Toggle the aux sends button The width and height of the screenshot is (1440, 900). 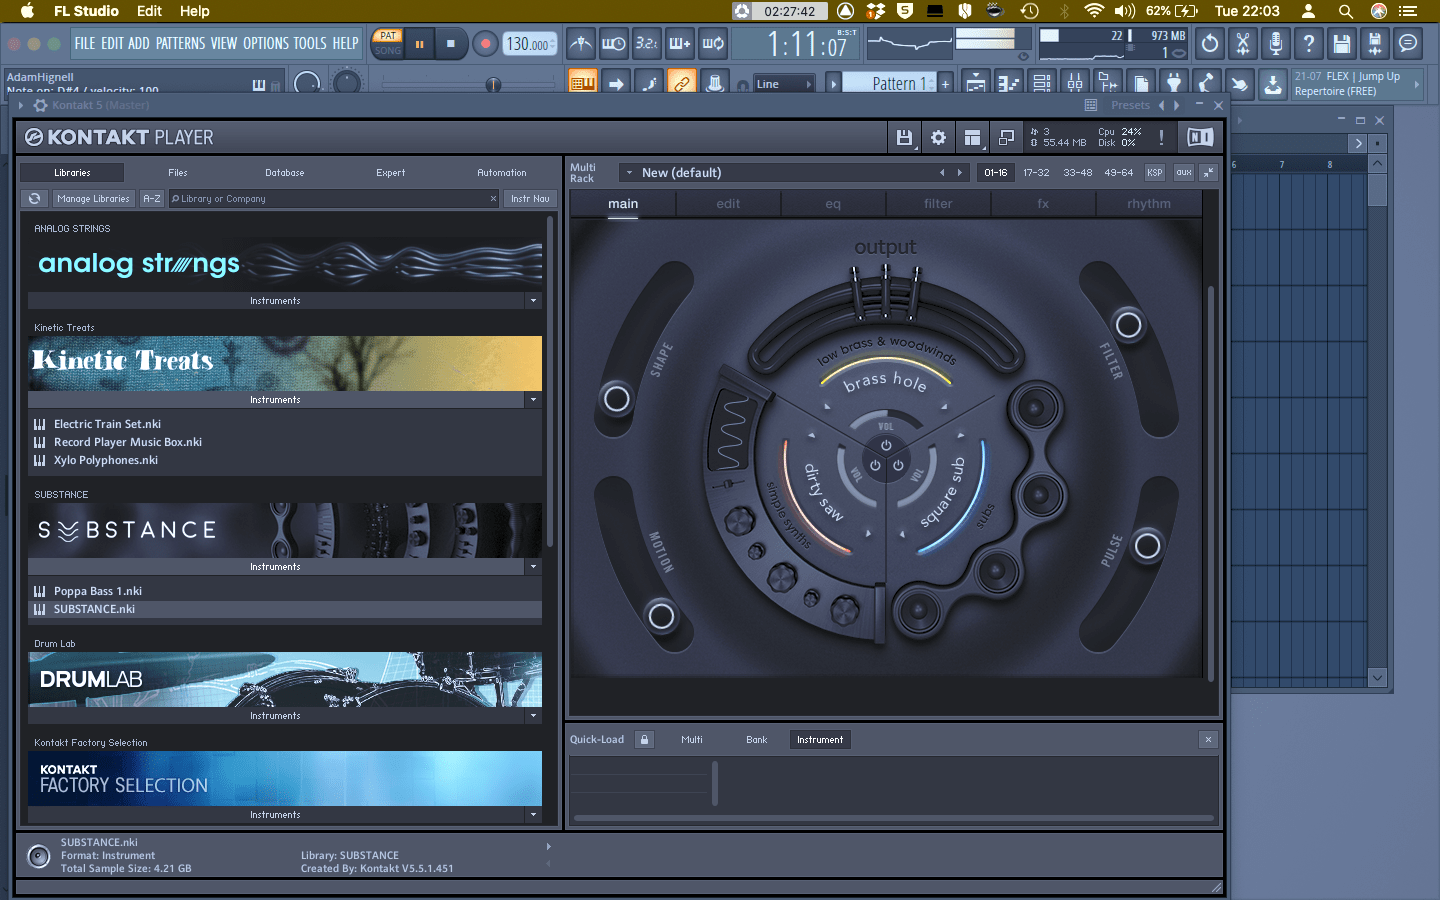coord(1184,173)
